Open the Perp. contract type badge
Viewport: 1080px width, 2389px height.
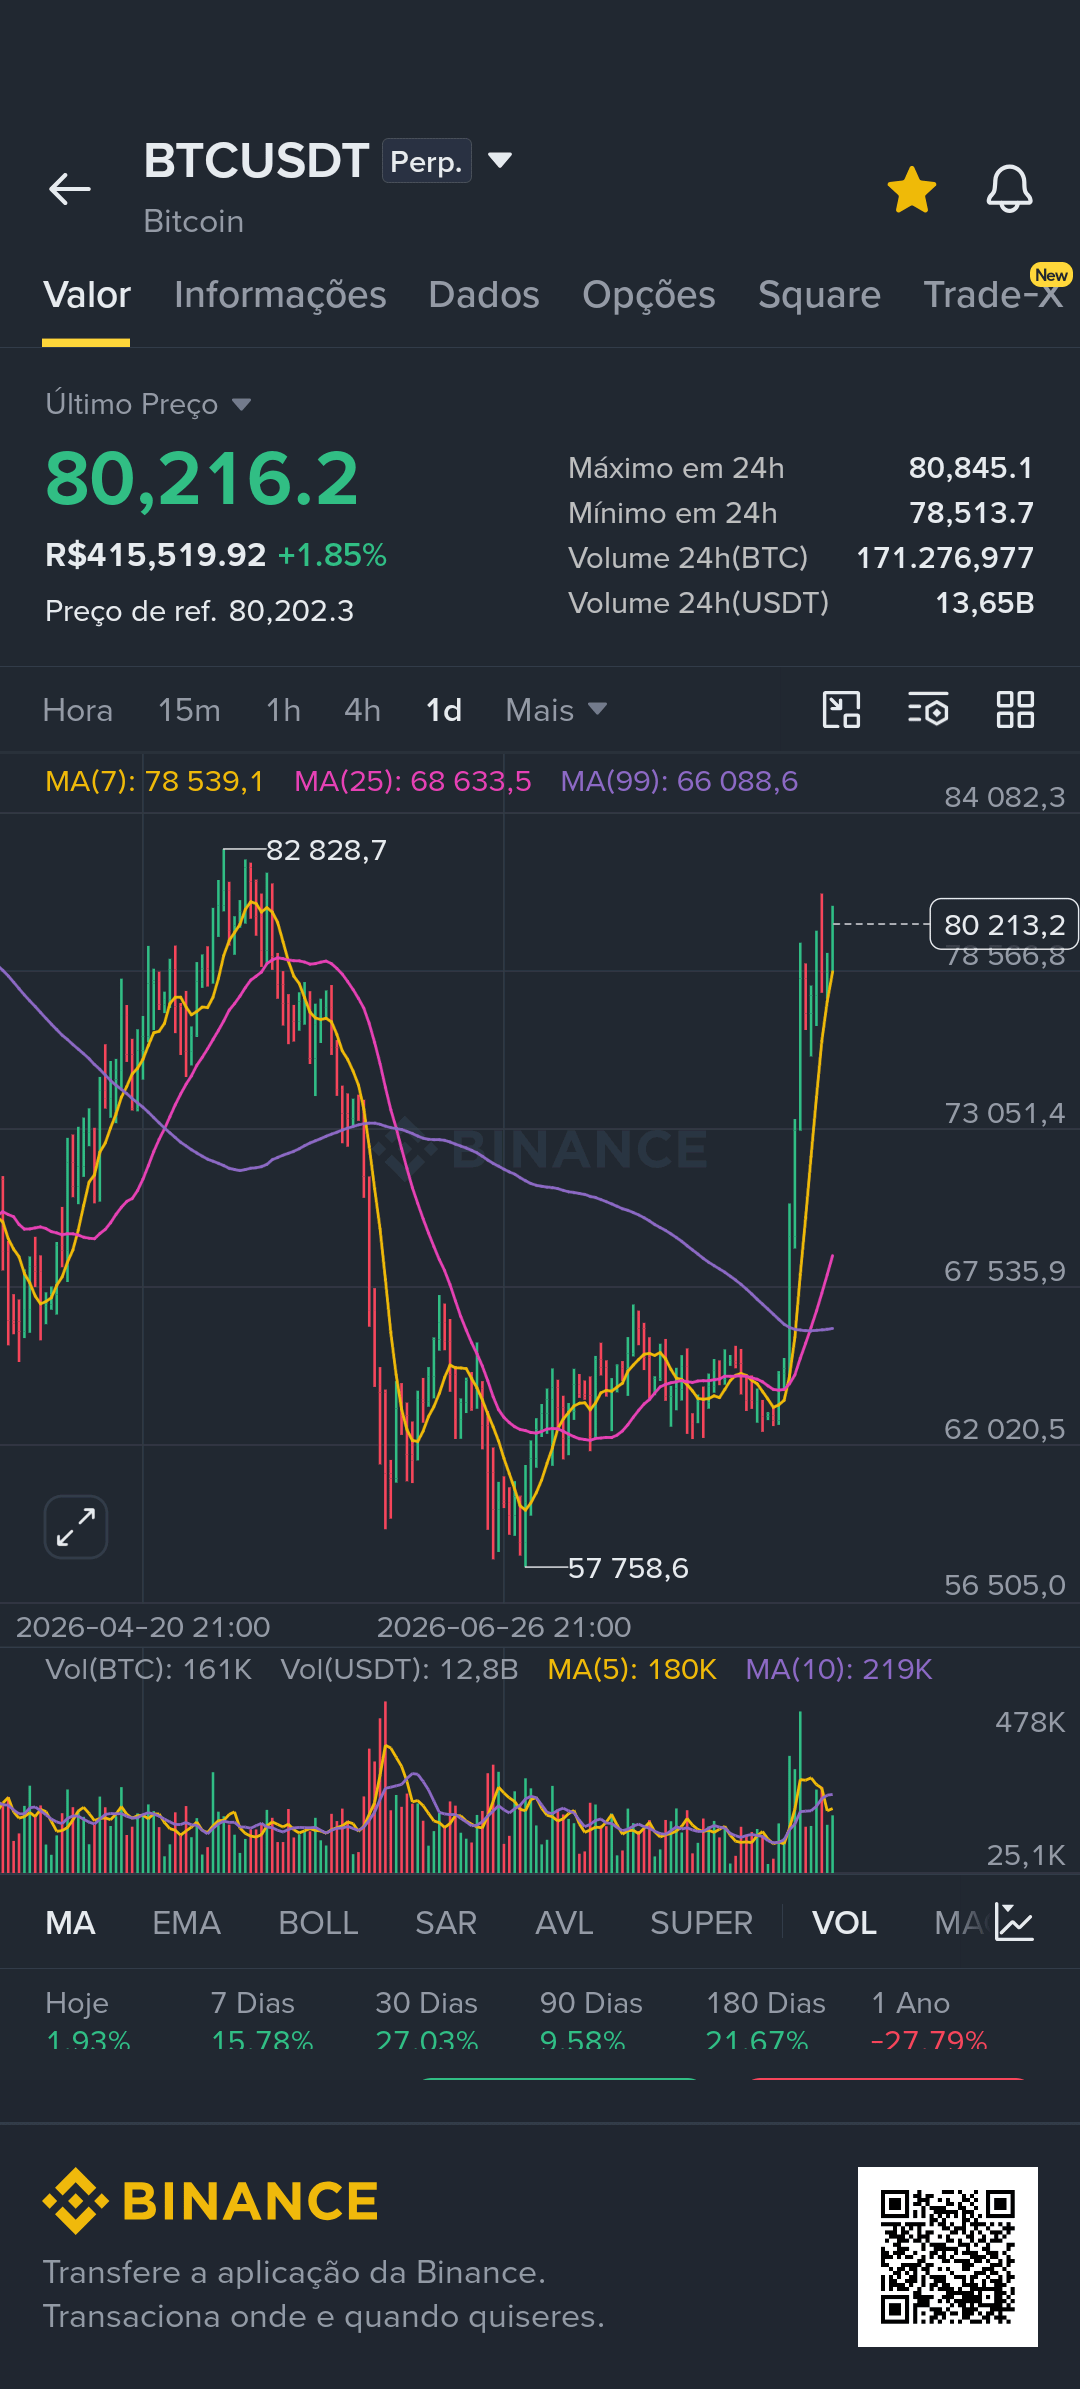point(426,160)
